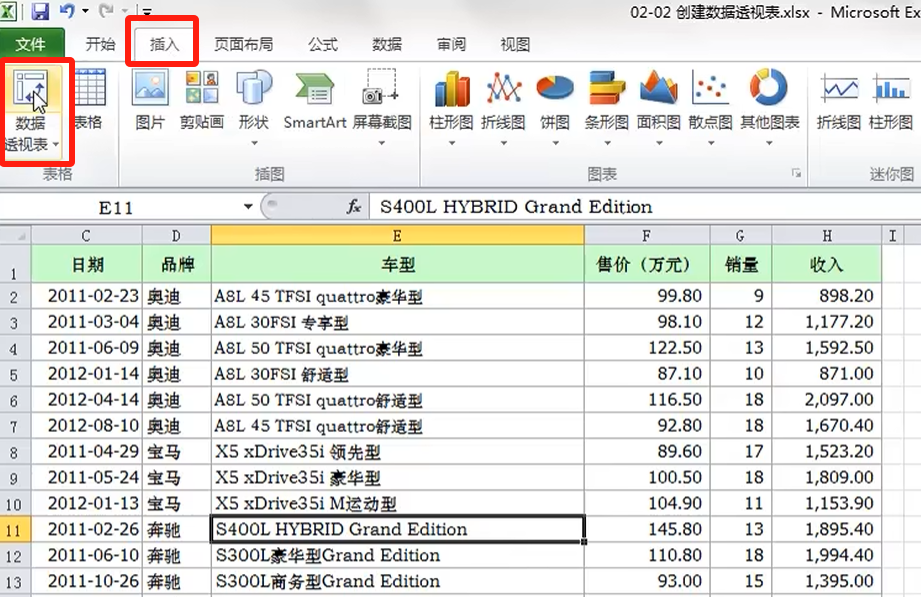Open the File (文件) tab
The height and width of the screenshot is (597, 921).
coord(32,43)
